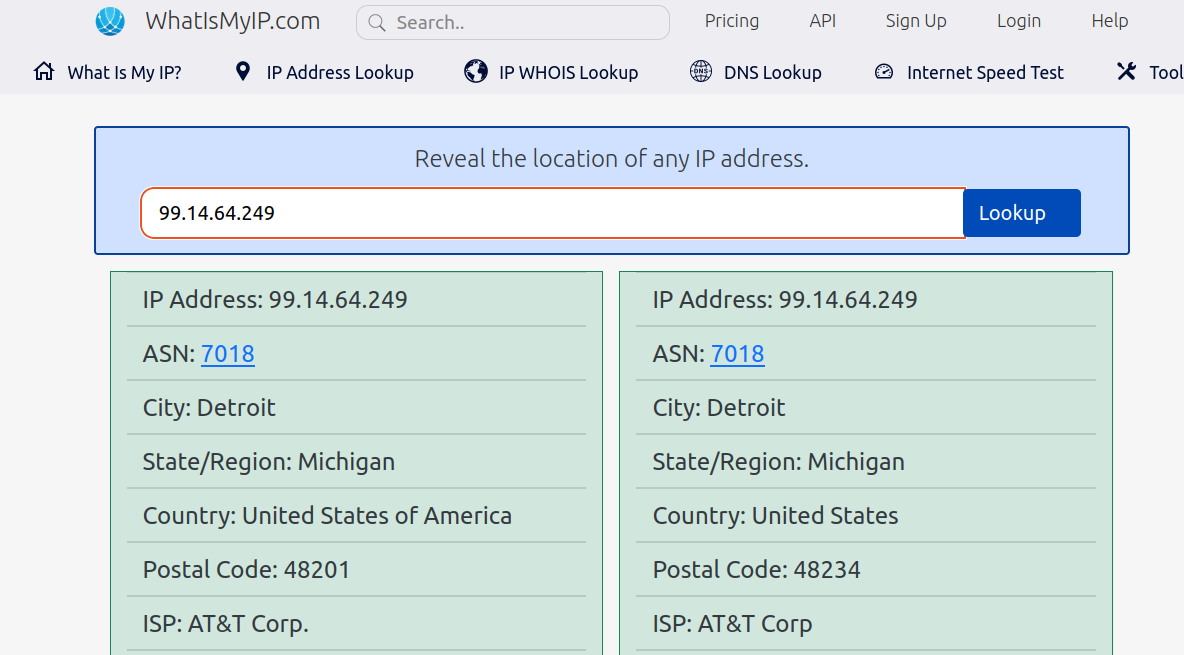Click the magnifier icon in the search box
1184x655 pixels.
tap(377, 23)
